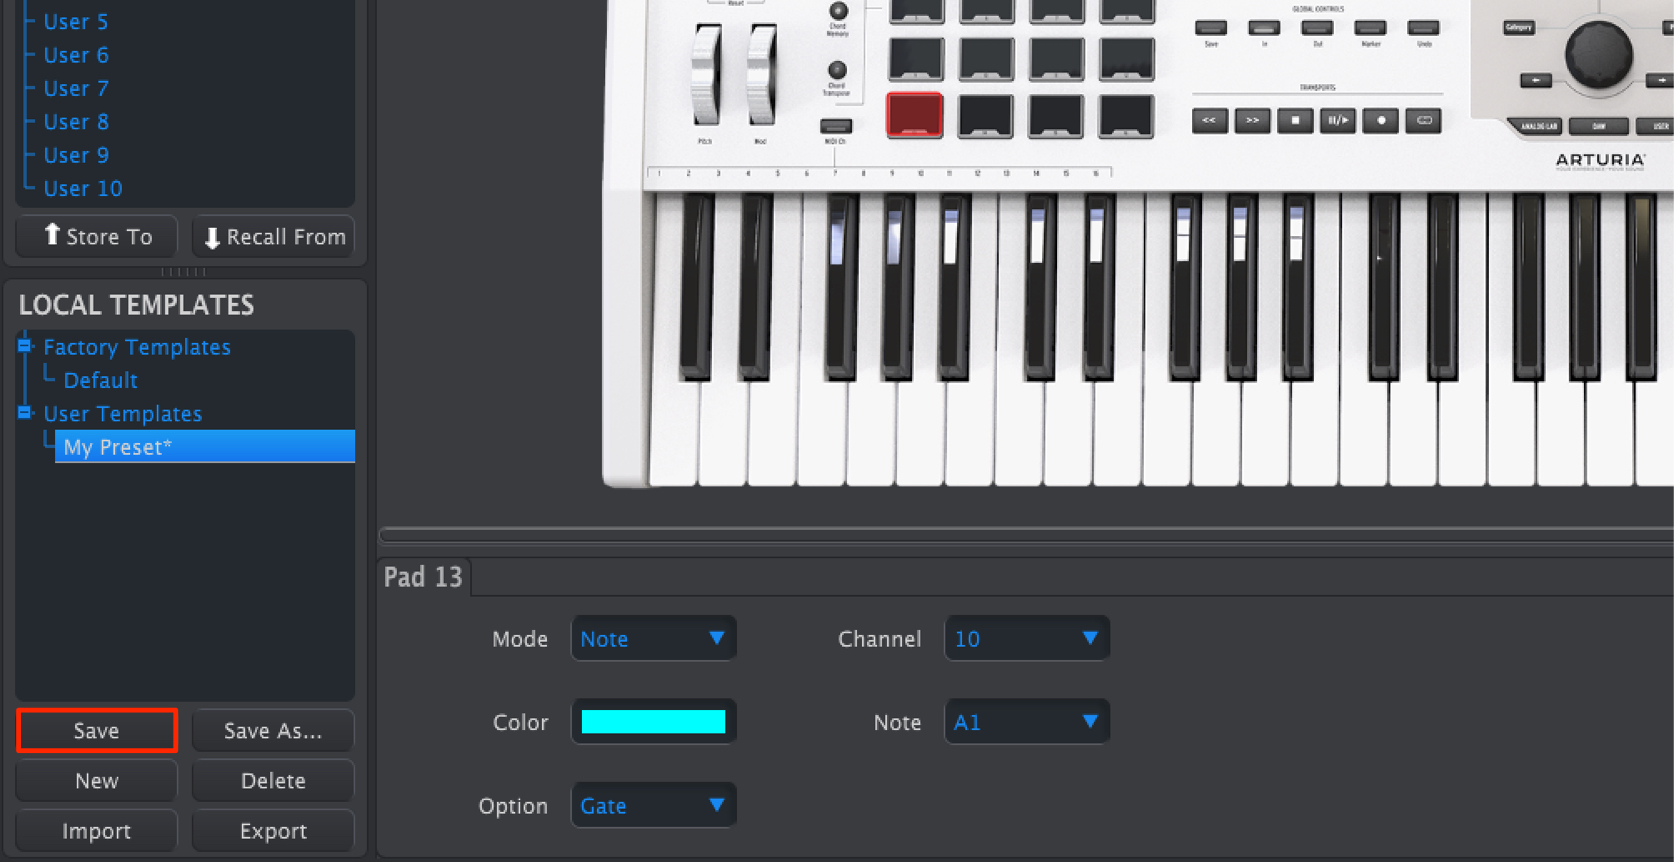Click the Delete template button
This screenshot has height=862, width=1674.
click(x=273, y=780)
